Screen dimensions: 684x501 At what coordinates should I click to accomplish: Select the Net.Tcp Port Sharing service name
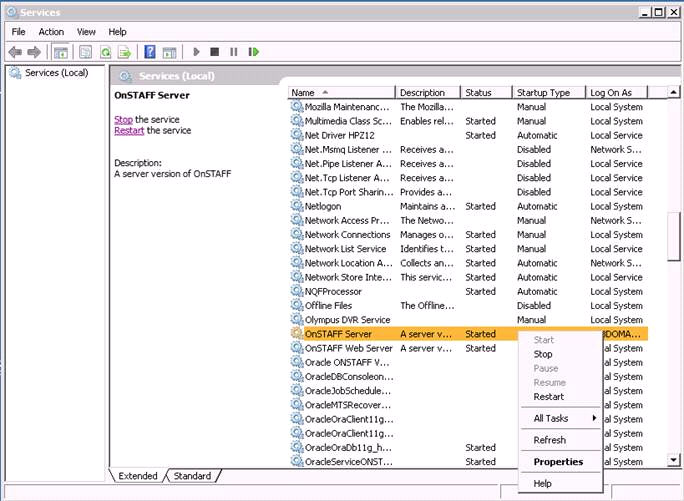pyautogui.click(x=349, y=192)
